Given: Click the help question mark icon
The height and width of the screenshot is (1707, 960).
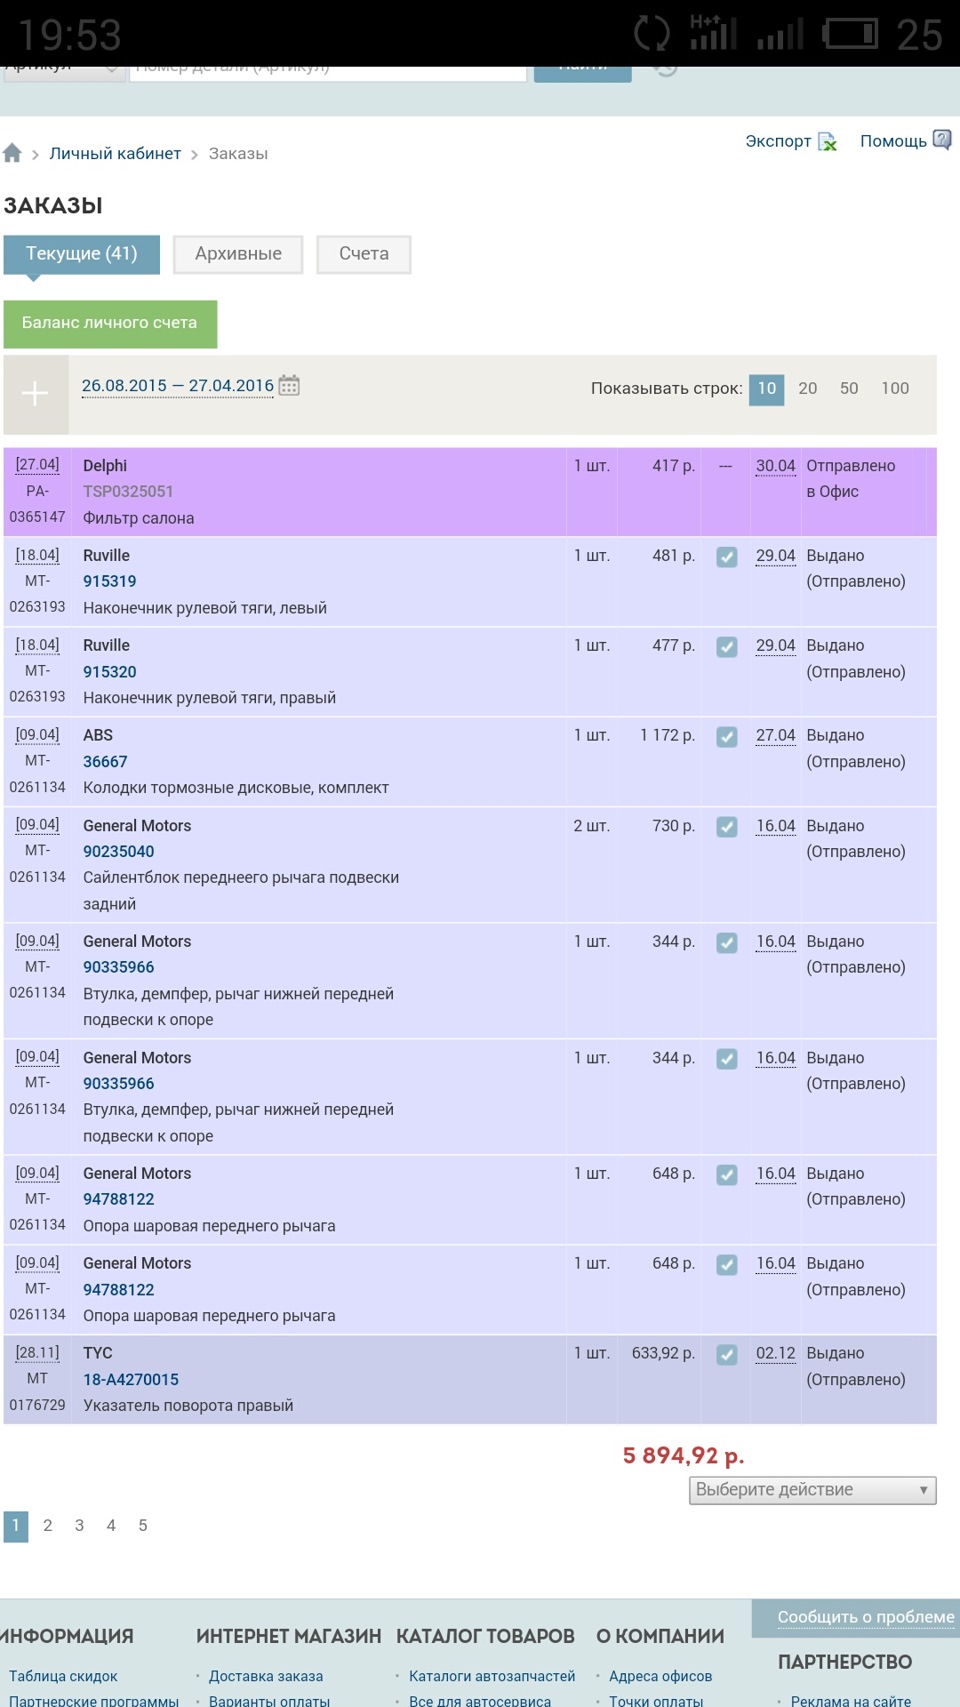Looking at the screenshot, I should (x=942, y=140).
